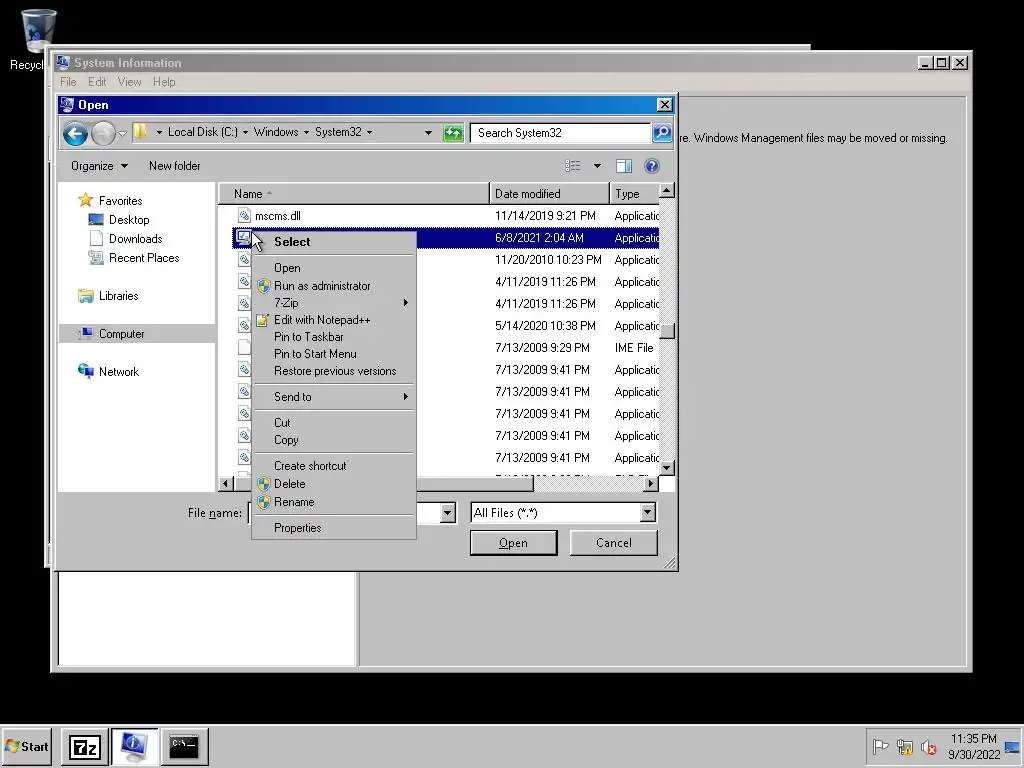The image size is (1024, 768).
Task: Click the shield icon beside Run as administrator
Action: (263, 286)
